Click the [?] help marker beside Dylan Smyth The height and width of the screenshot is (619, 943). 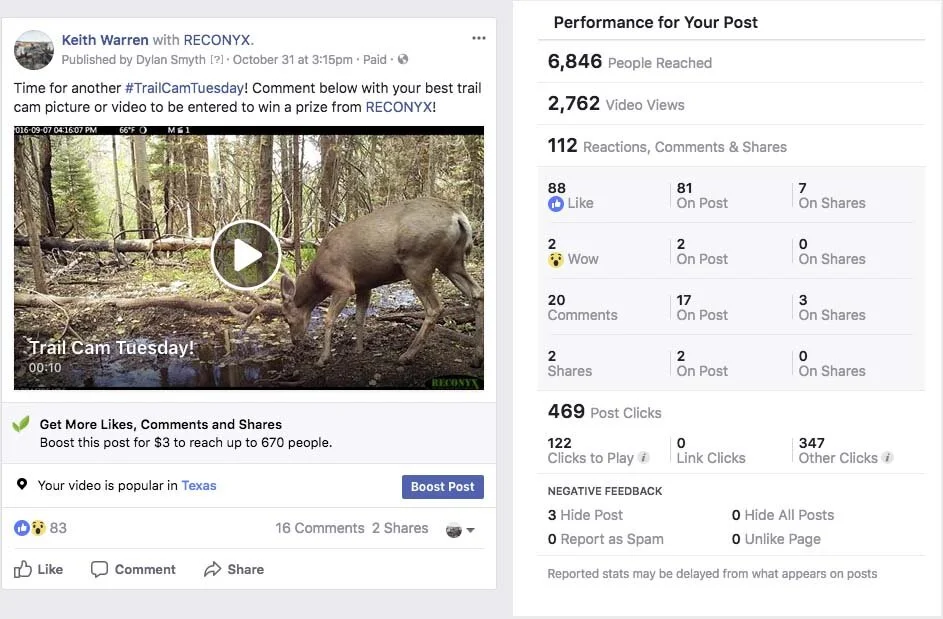(217, 60)
